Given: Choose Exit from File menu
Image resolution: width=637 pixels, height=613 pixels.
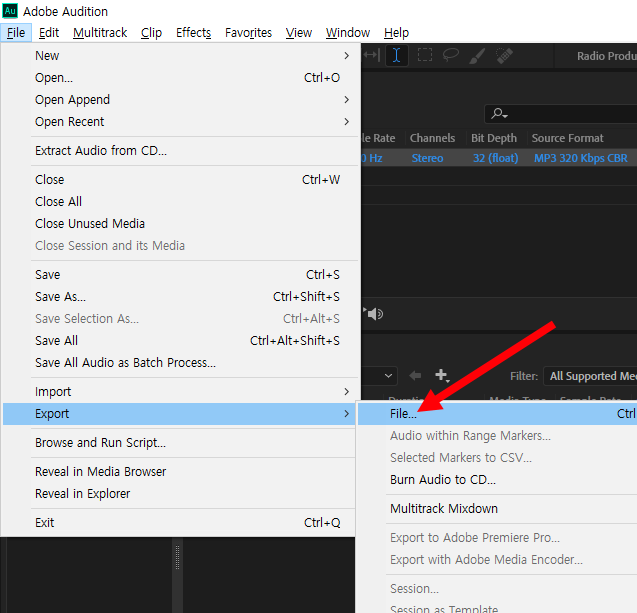Looking at the screenshot, I should [179, 522].
